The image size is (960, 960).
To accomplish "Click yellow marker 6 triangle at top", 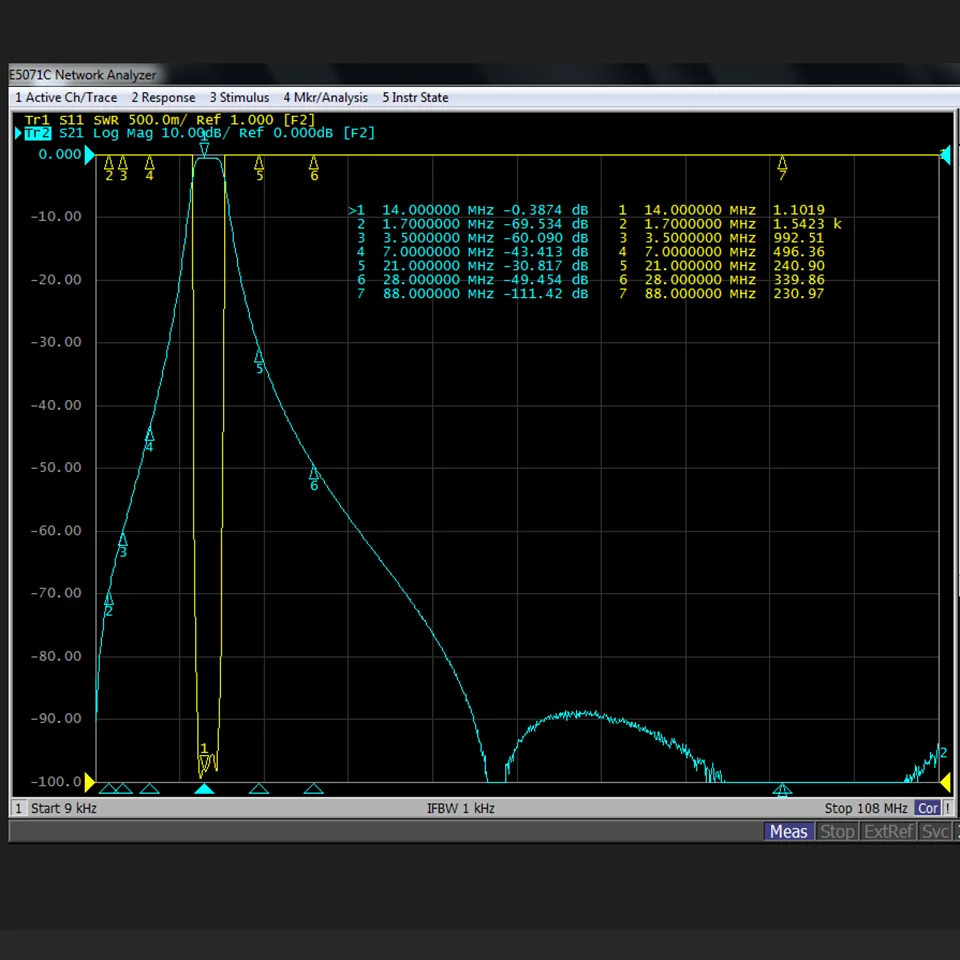I will click(x=313, y=163).
